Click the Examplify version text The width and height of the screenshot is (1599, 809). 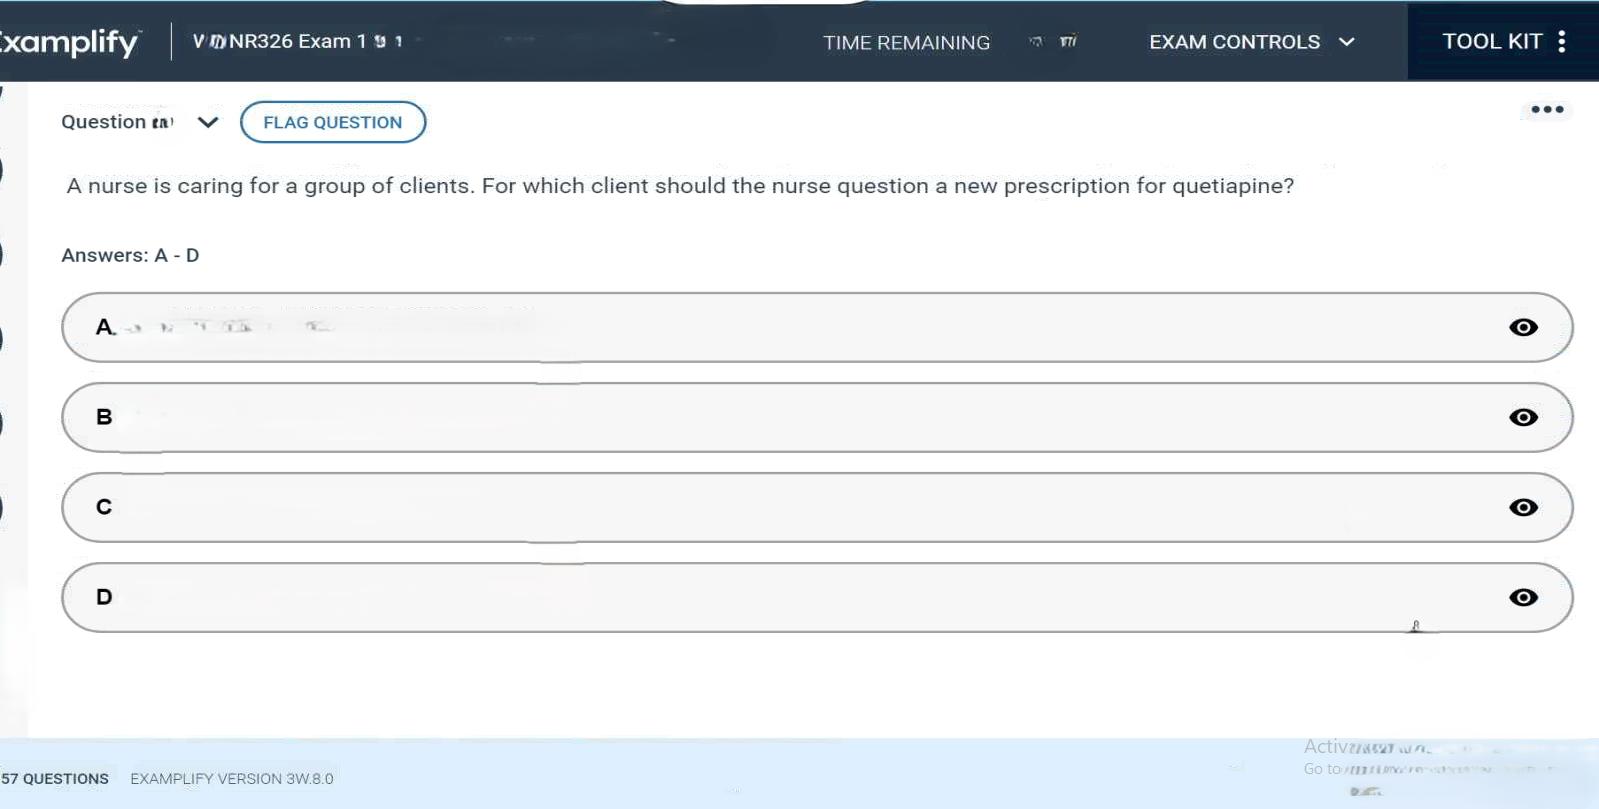232,779
